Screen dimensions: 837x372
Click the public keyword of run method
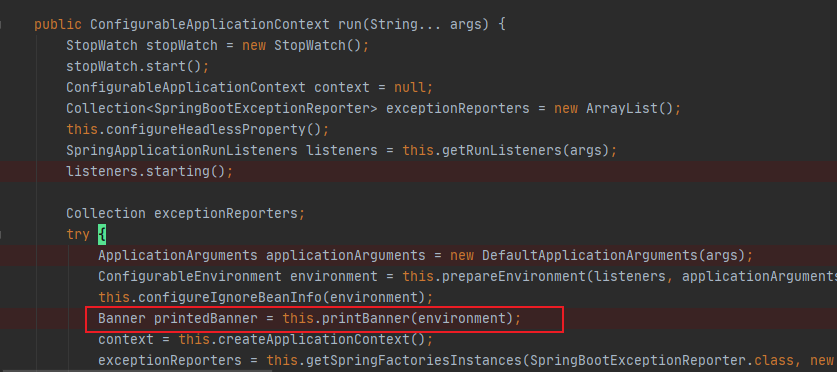(58, 25)
